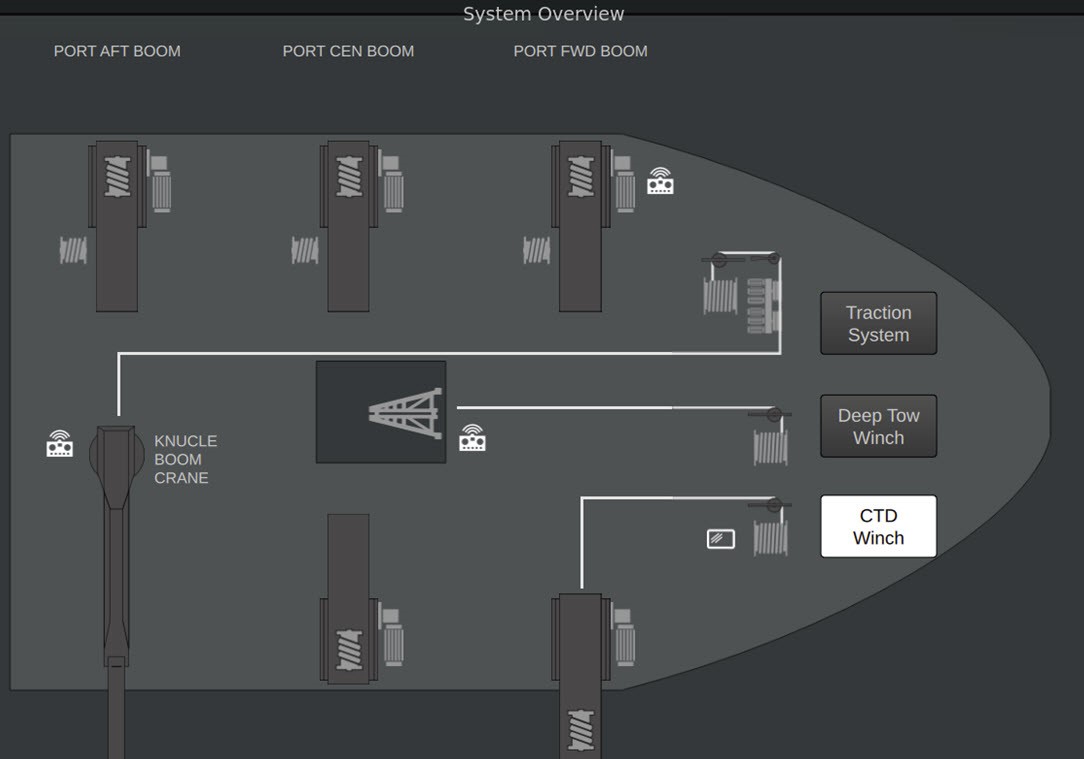Viewport: 1084px width, 759px height.
Task: Select the Deep Tow Winch button
Action: click(x=878, y=426)
